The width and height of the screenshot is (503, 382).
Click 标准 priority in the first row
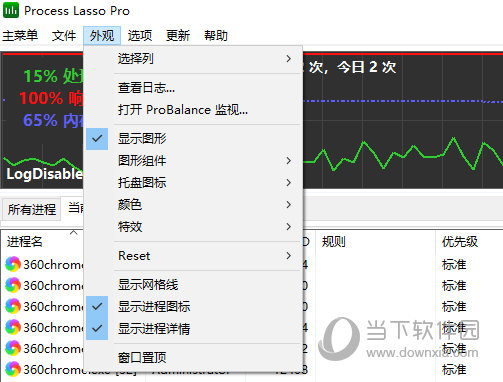point(454,265)
